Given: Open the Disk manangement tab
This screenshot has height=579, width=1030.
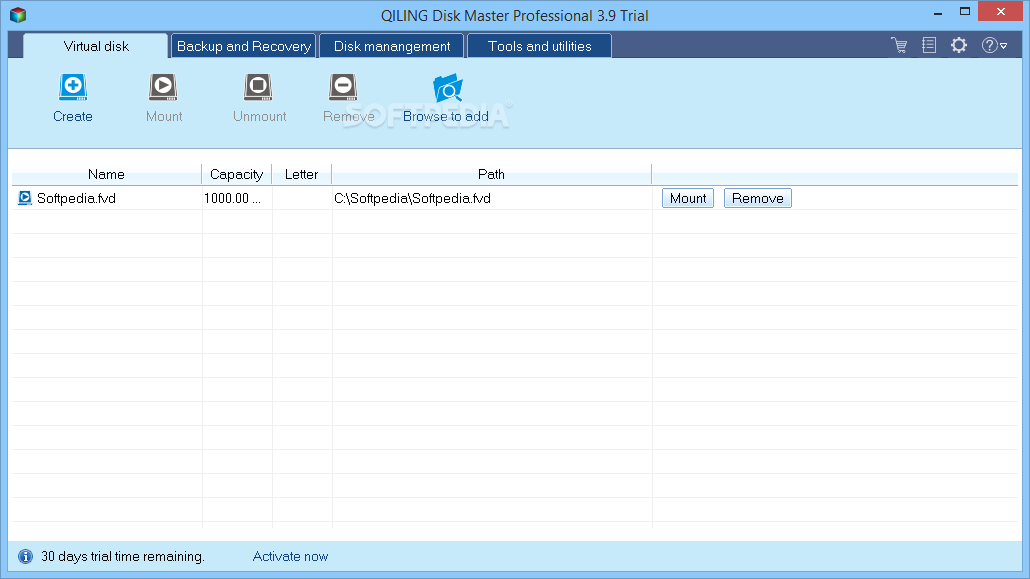Looking at the screenshot, I should (392, 46).
